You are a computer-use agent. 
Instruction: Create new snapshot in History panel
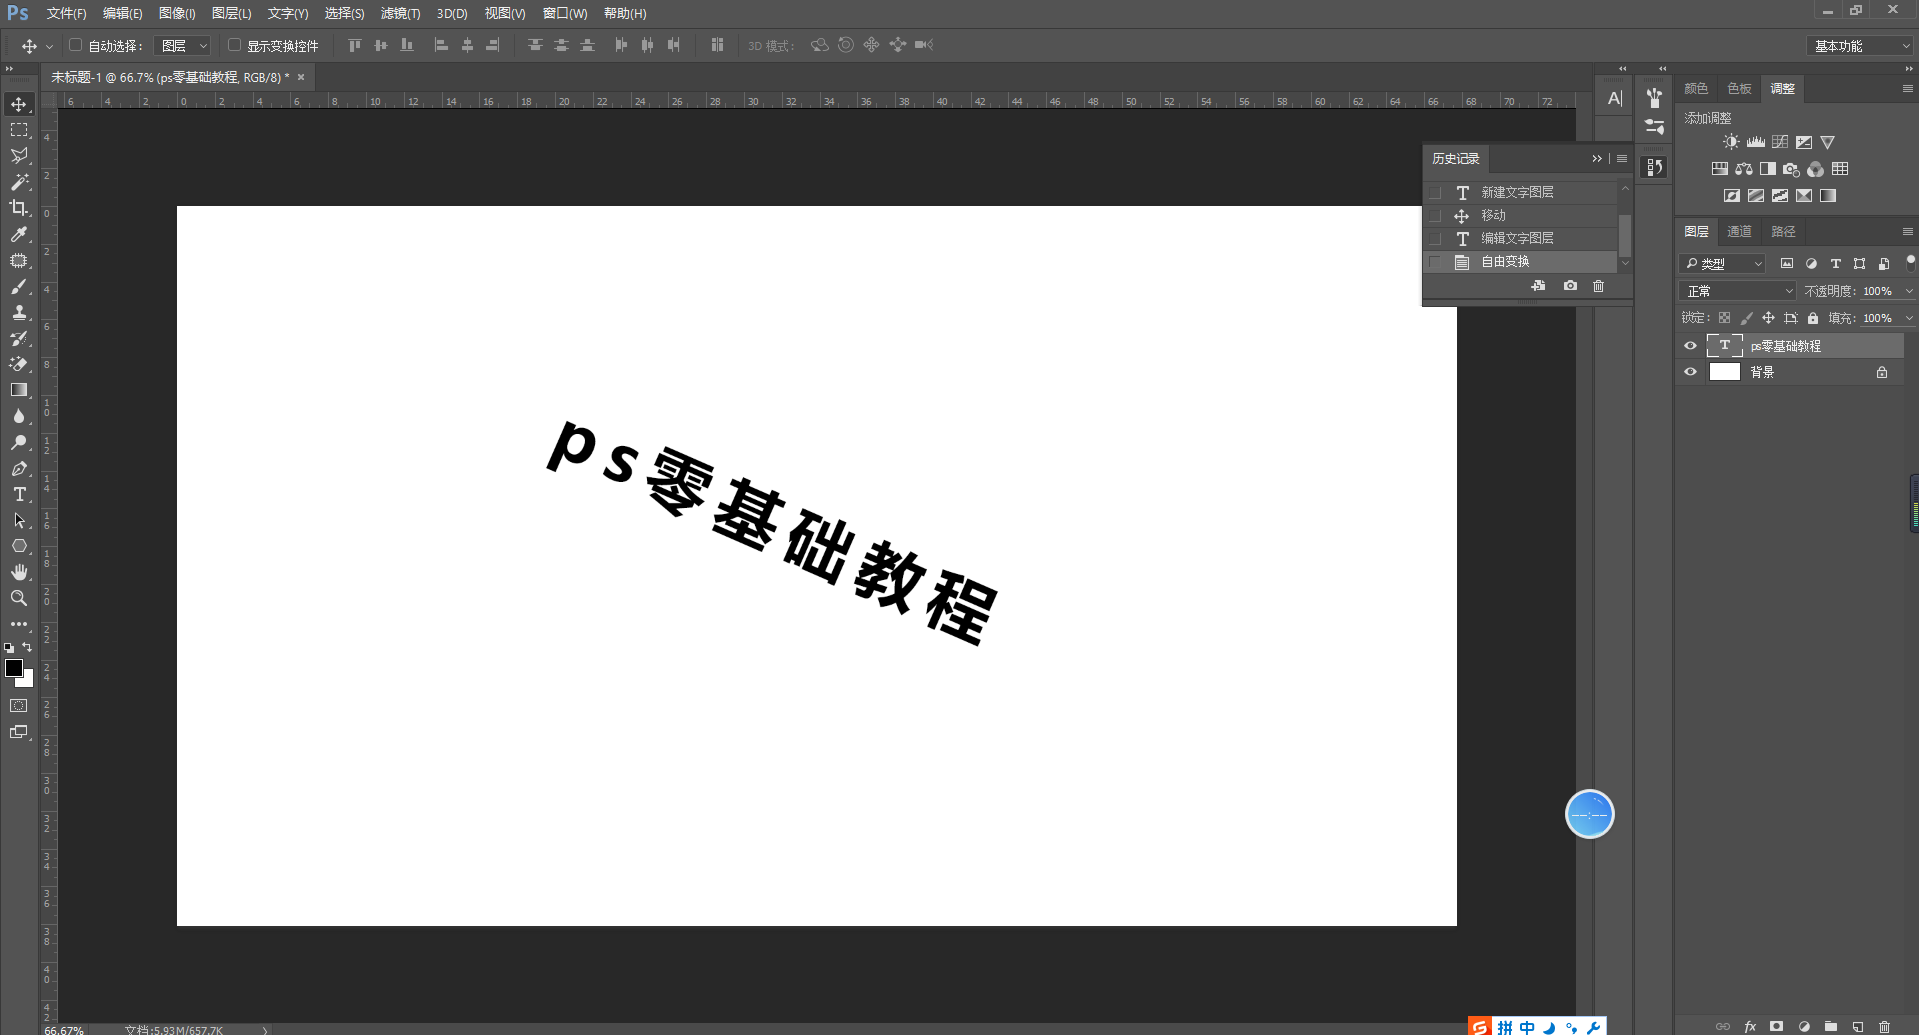coord(1569,287)
